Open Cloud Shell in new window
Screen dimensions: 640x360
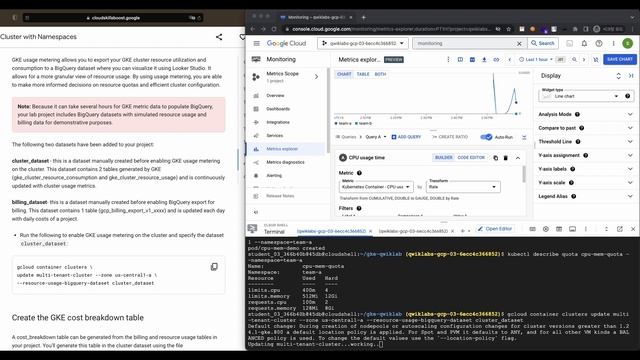coord(620,229)
